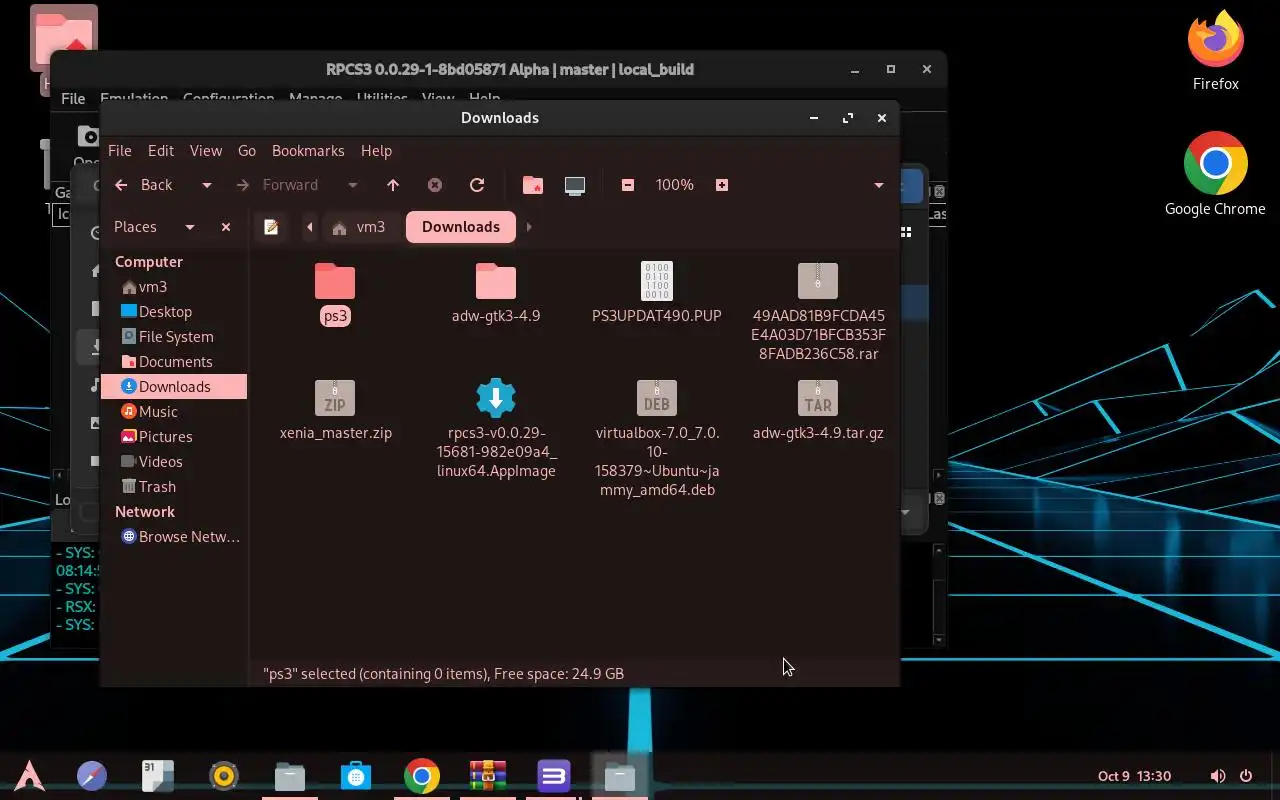Reload the Downloads folder view
Screen dimensions: 1280x800
(x=477, y=185)
